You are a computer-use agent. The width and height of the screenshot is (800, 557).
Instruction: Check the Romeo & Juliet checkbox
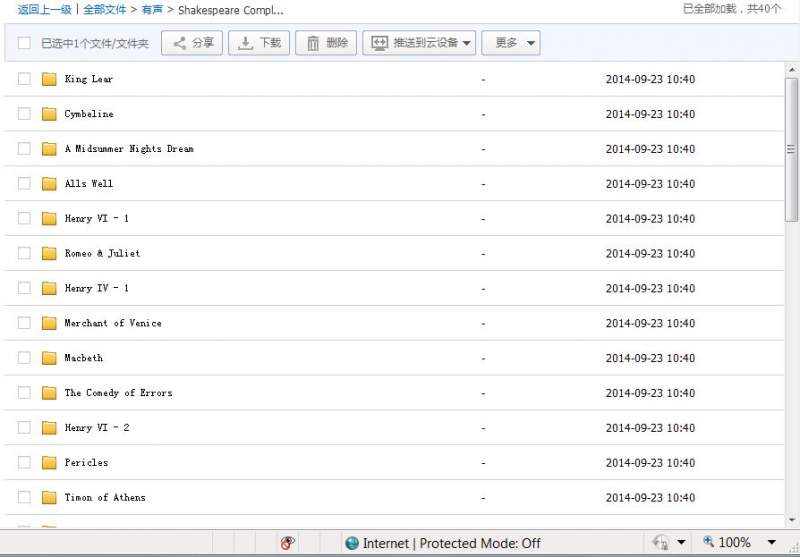[x=24, y=253]
